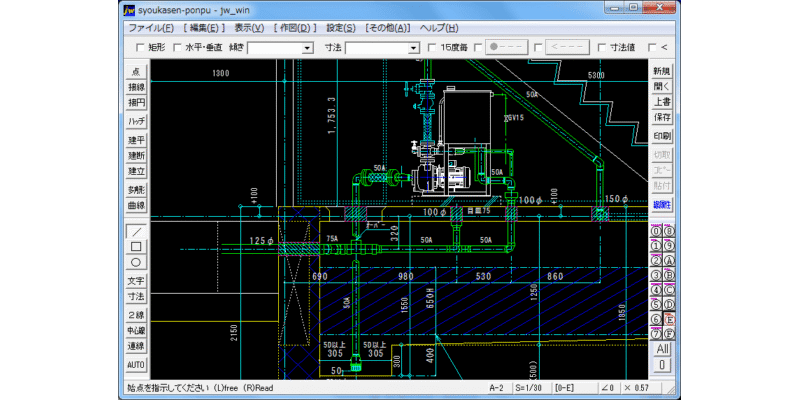This screenshot has width=800, height=400.
Task: Toggle layer 4 button
Action: point(656,290)
